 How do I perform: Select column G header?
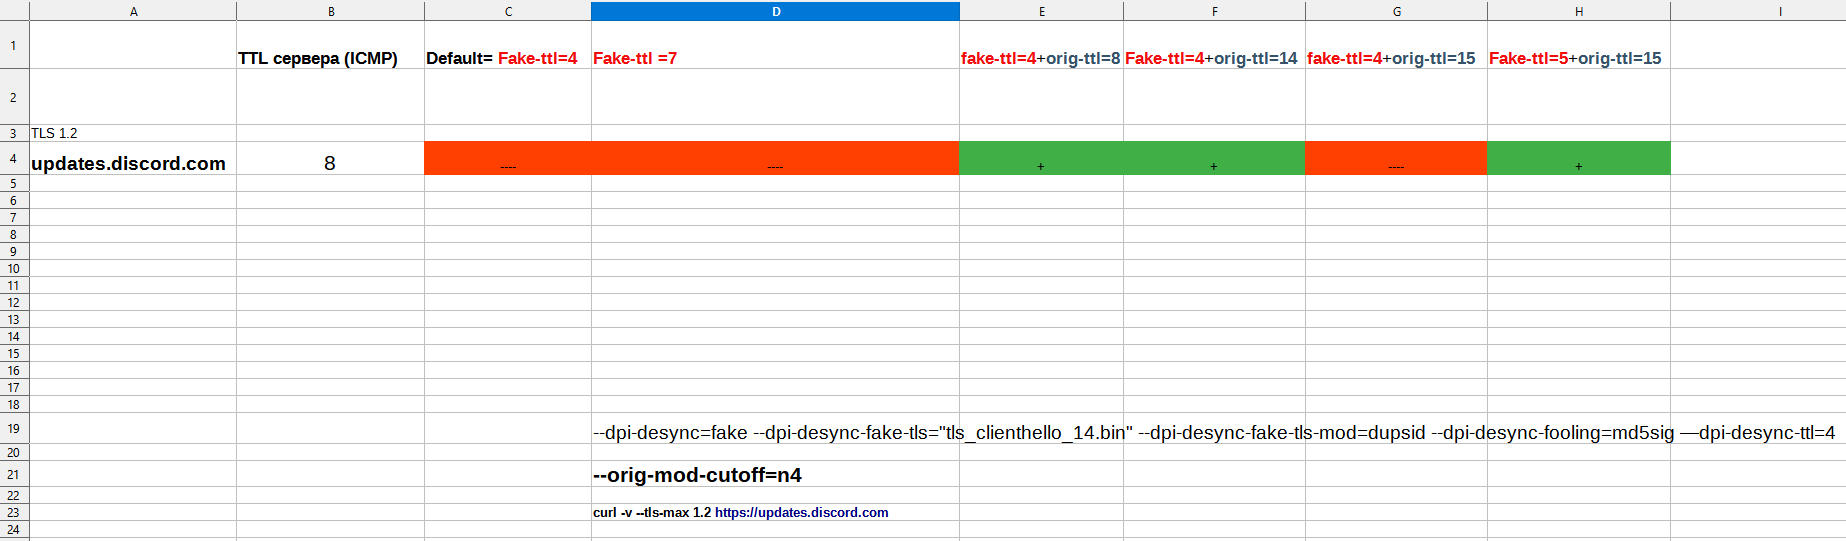[1396, 11]
